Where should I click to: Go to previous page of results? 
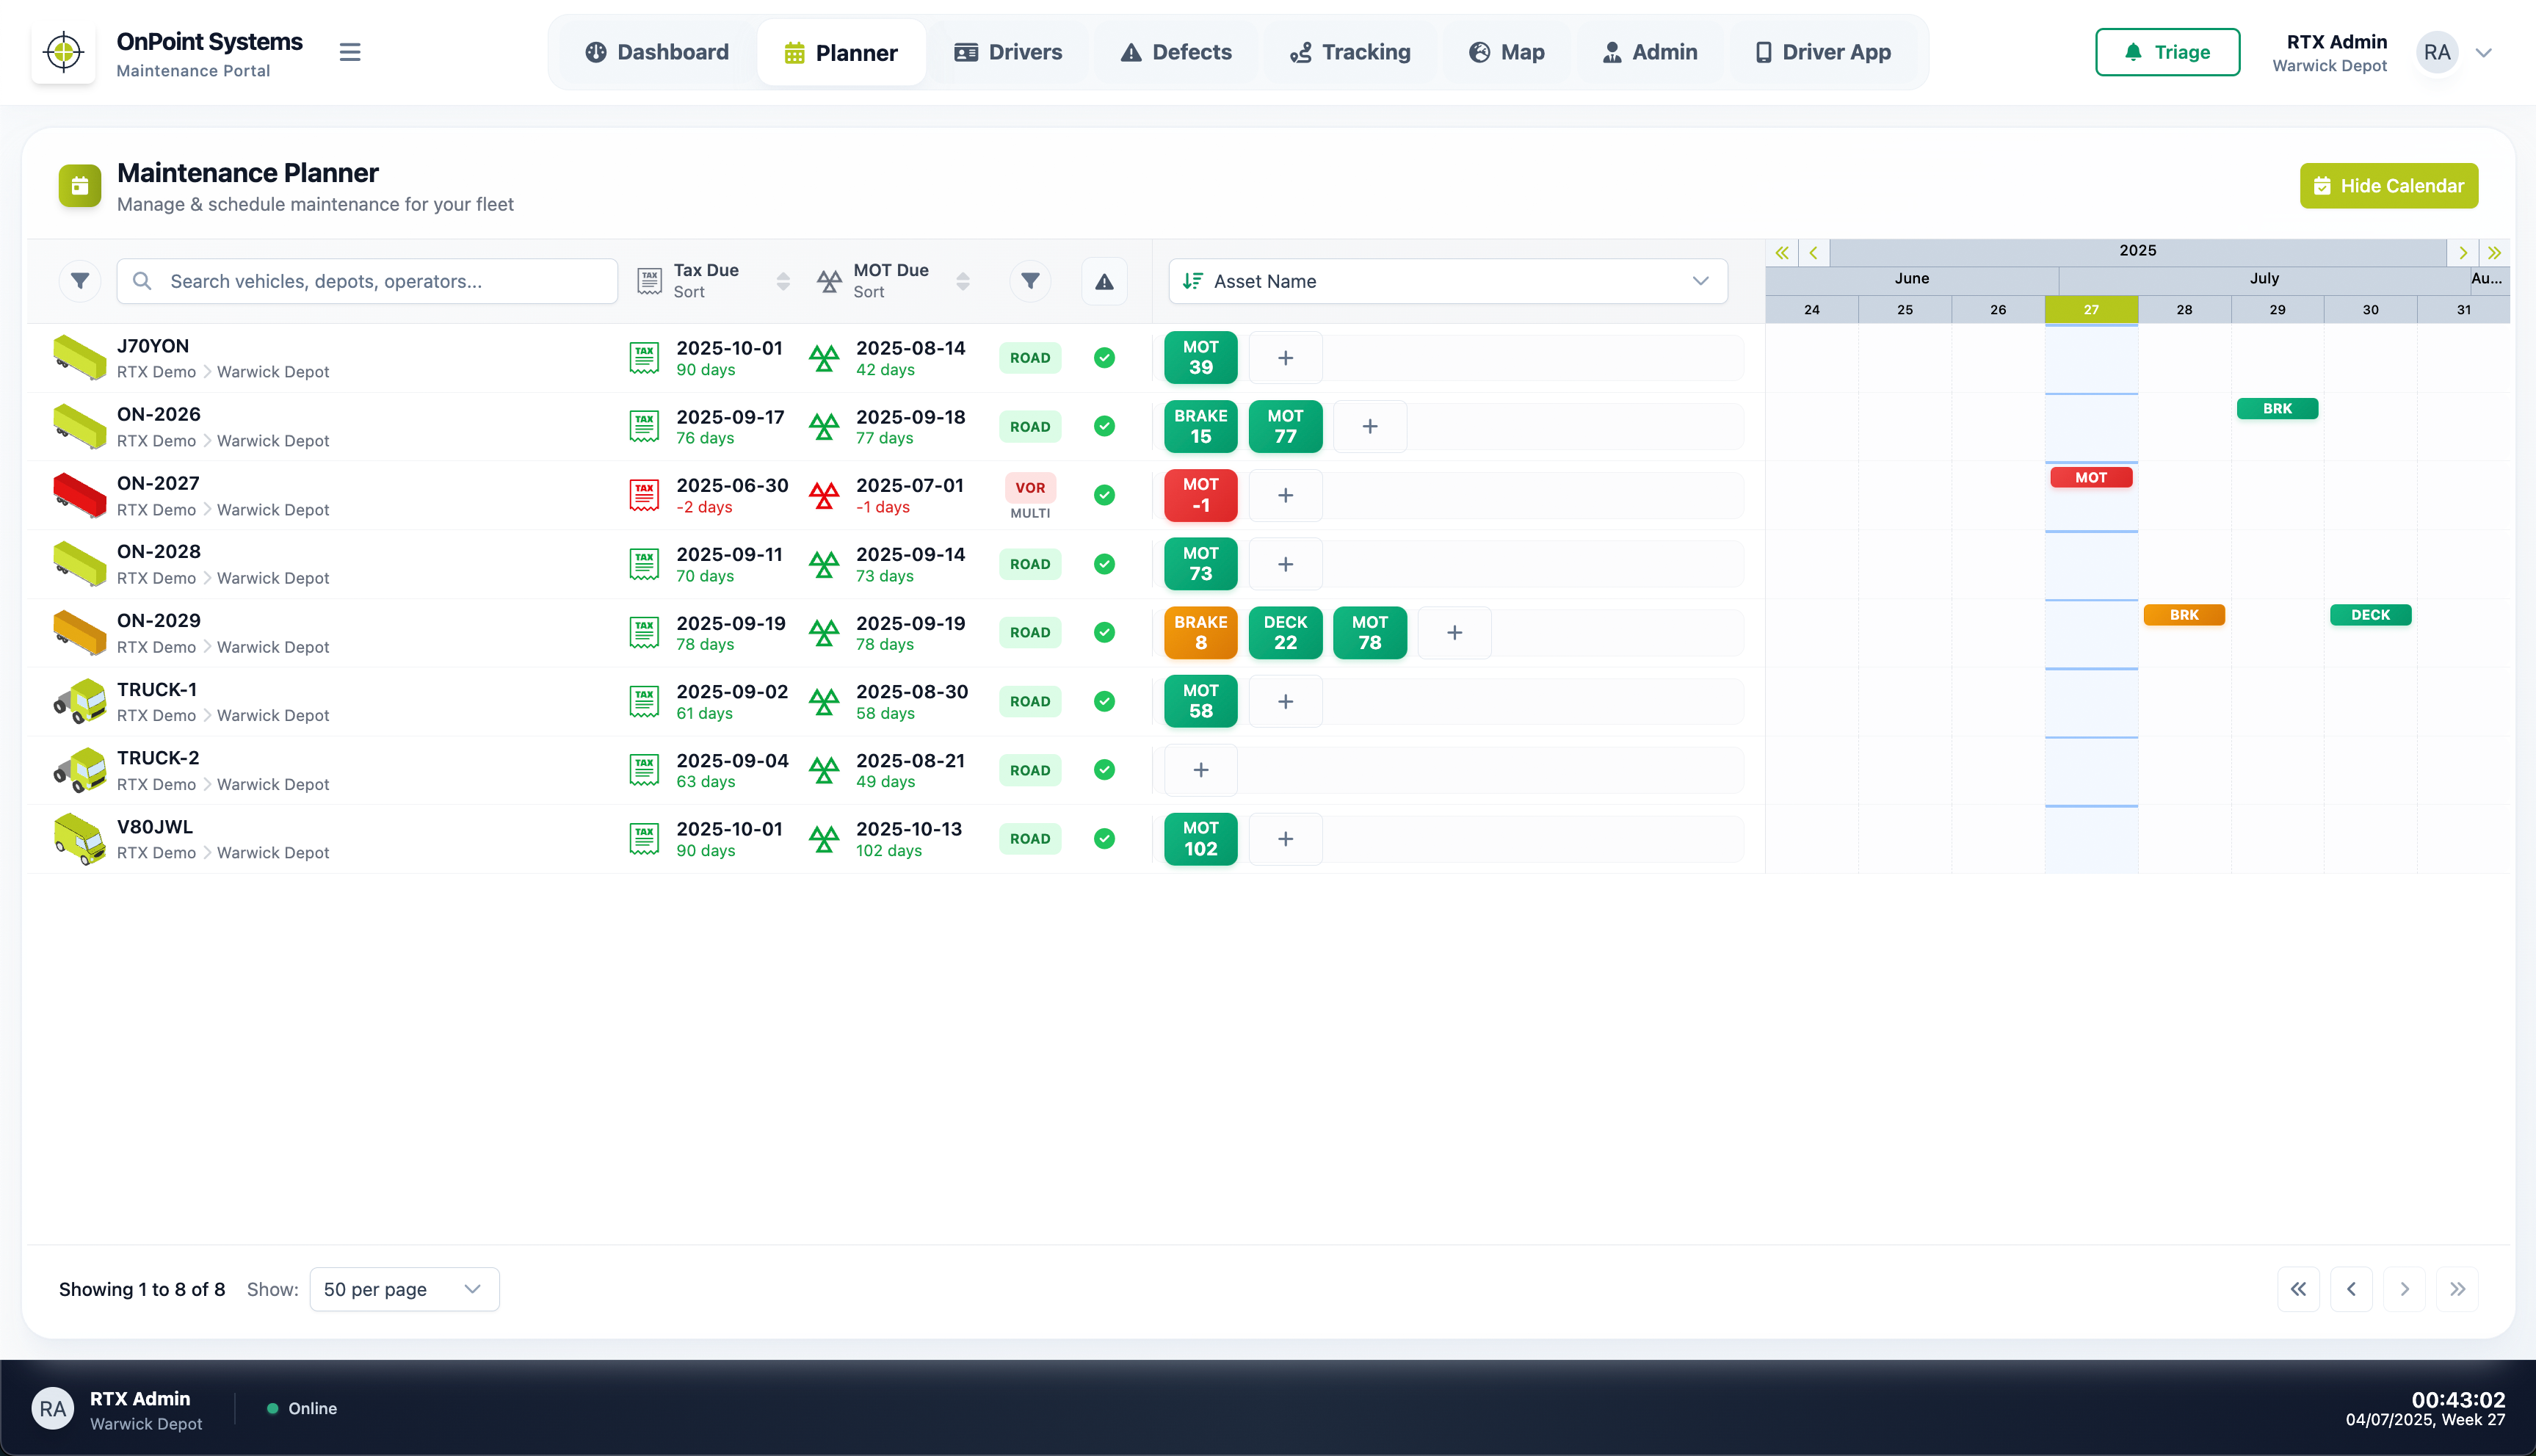(2351, 1289)
